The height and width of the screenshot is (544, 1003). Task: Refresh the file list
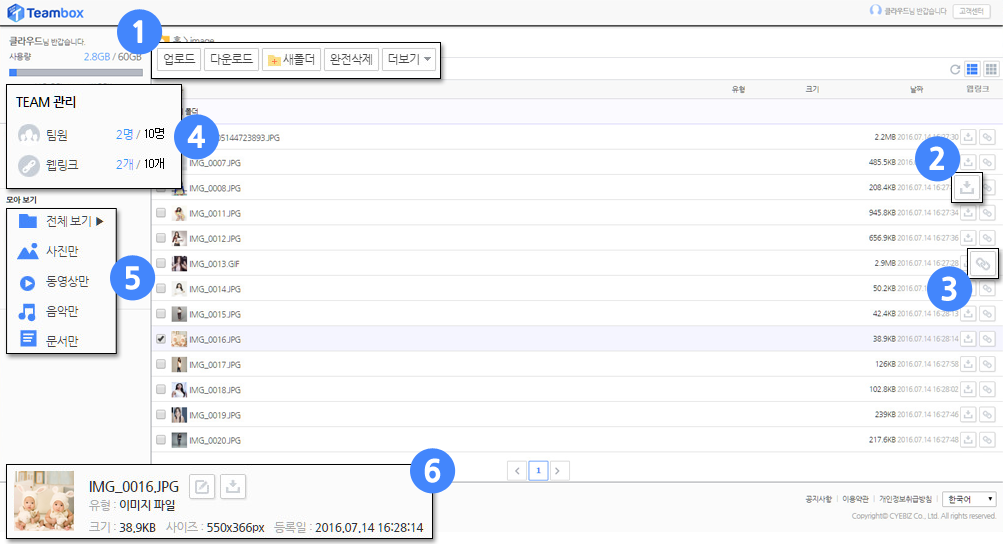click(955, 69)
